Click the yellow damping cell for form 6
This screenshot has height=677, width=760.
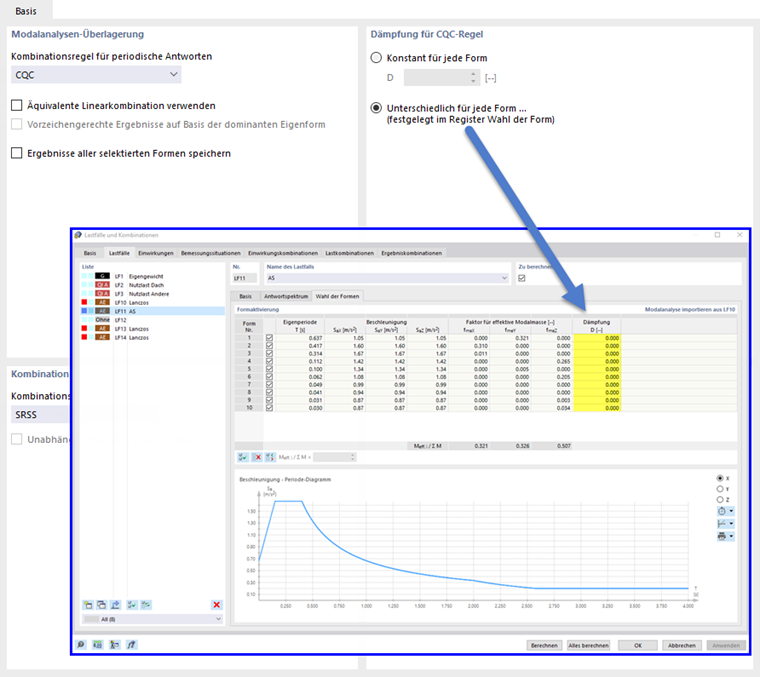tap(597, 377)
